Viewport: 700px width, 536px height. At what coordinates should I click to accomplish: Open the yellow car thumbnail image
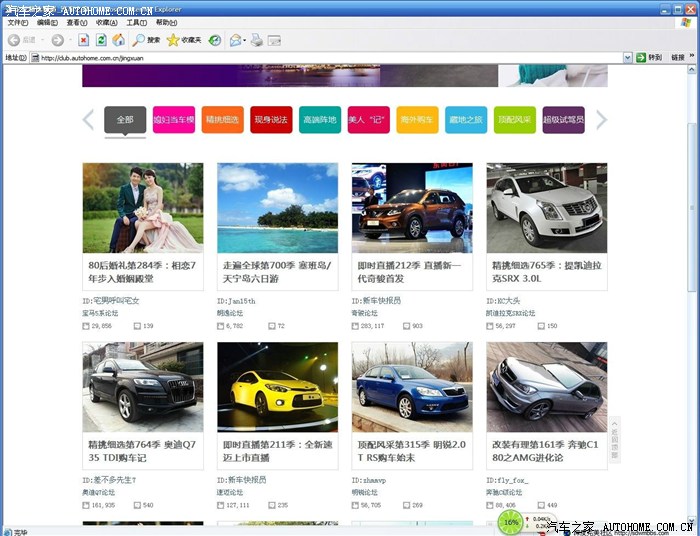(277, 387)
